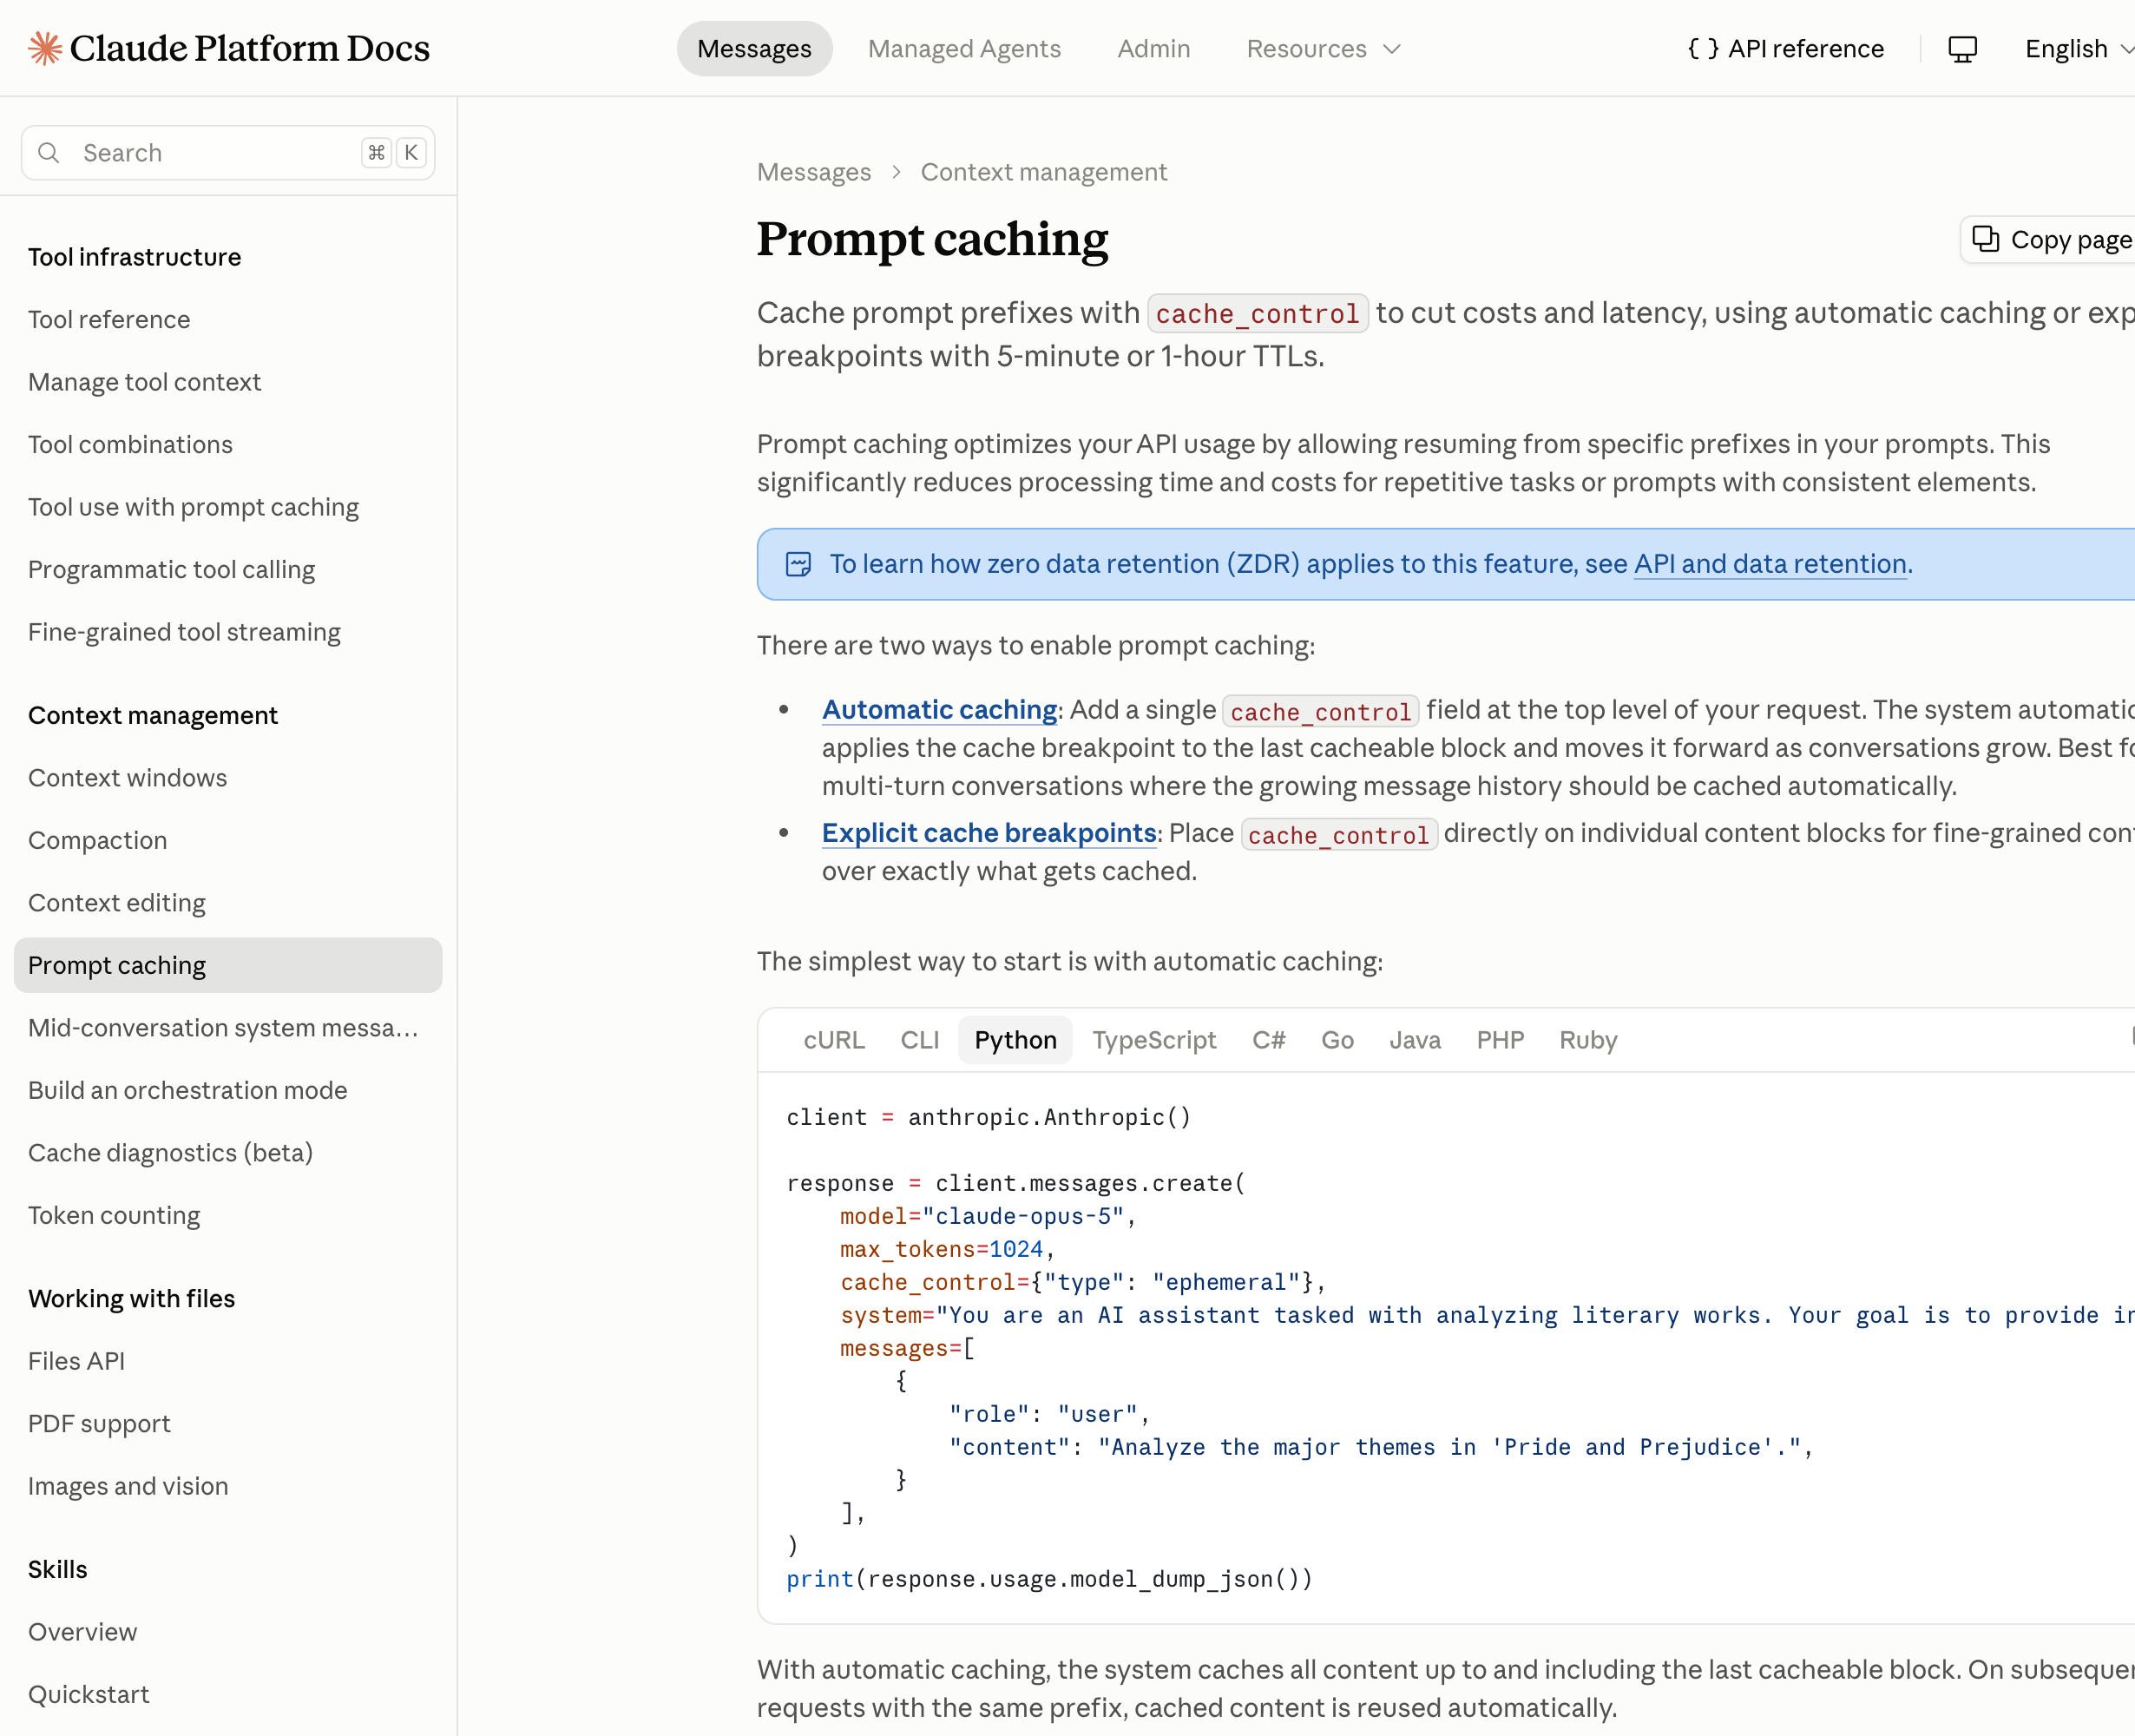The width and height of the screenshot is (2135, 1736).
Task: Click the Prompt caching page title
Action: tap(932, 240)
